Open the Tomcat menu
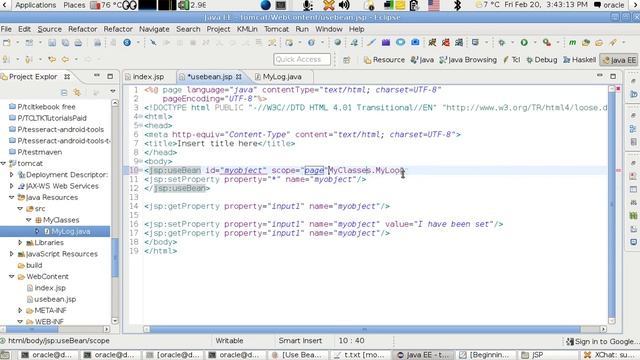Image resolution: width=640 pixels, height=360 pixels. pyautogui.click(x=276, y=29)
